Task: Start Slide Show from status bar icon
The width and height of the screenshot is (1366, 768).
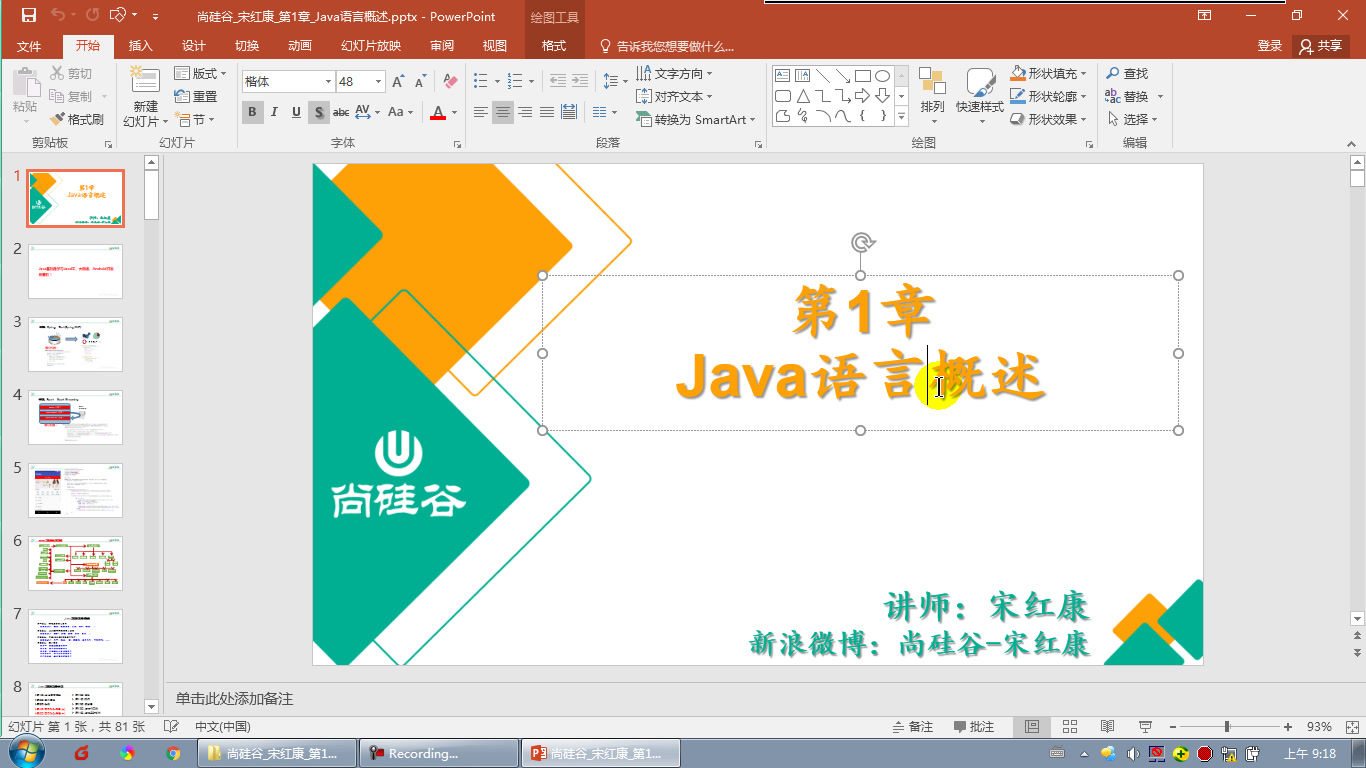Action: (x=1145, y=727)
